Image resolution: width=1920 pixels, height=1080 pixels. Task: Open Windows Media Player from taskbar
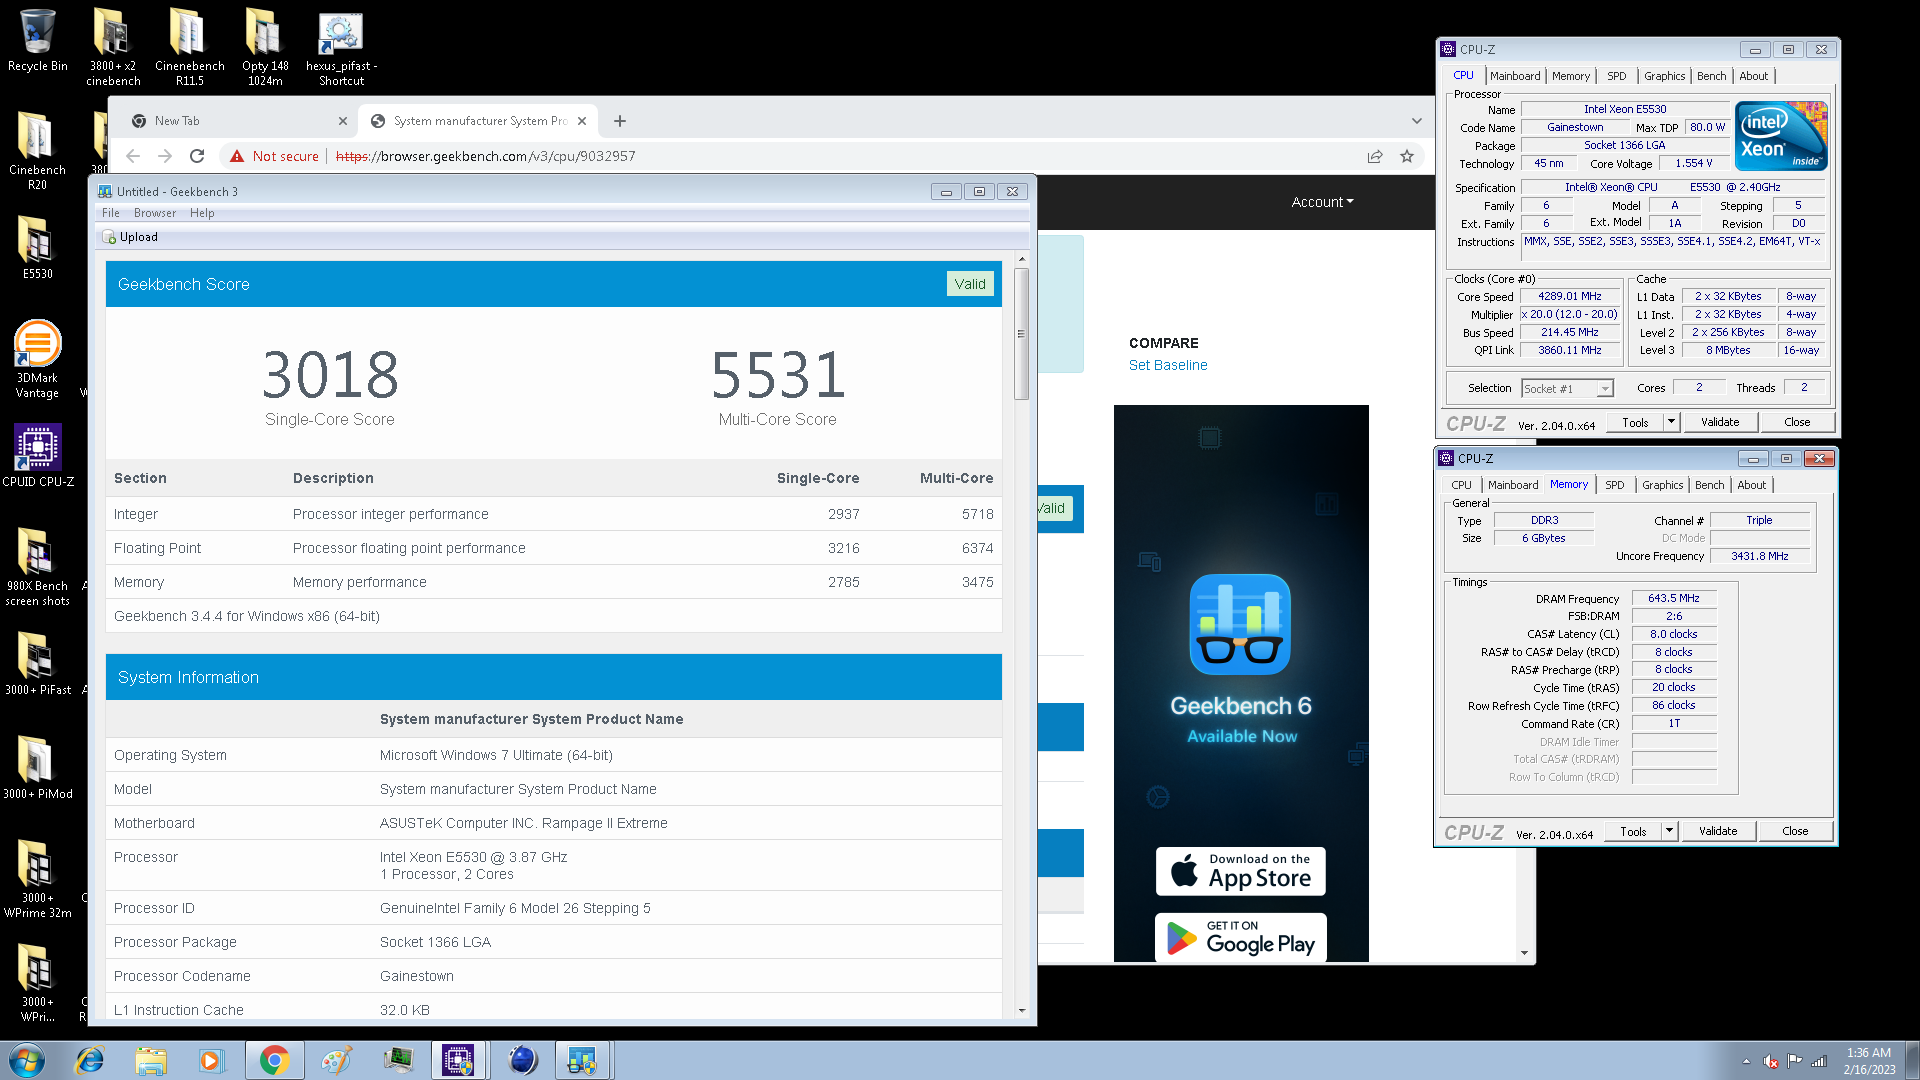click(211, 1060)
